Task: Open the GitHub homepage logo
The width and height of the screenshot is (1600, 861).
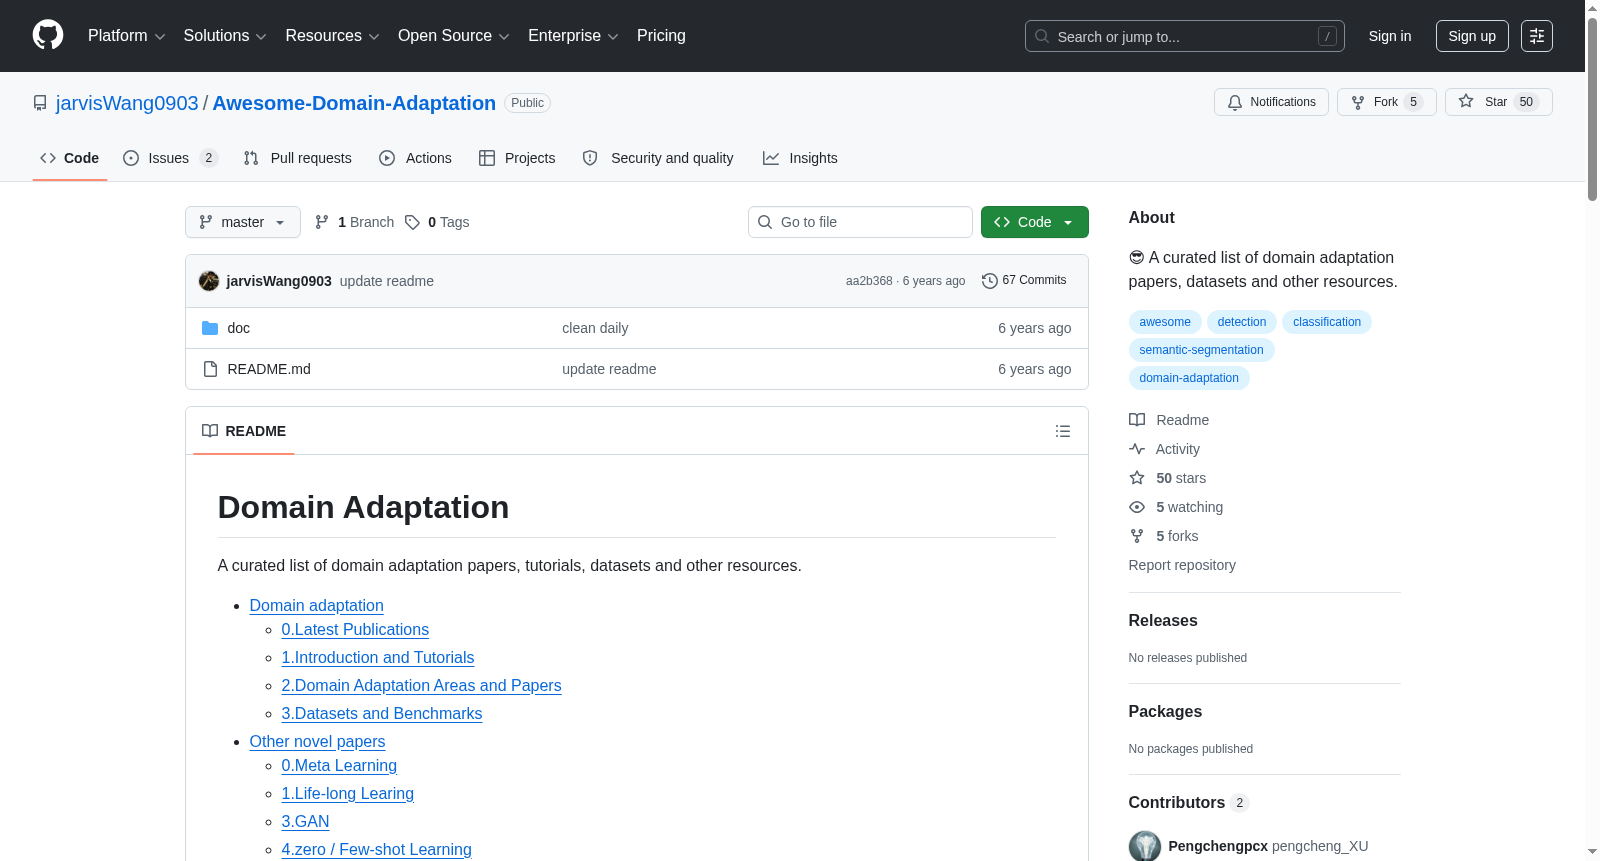Action: point(48,36)
